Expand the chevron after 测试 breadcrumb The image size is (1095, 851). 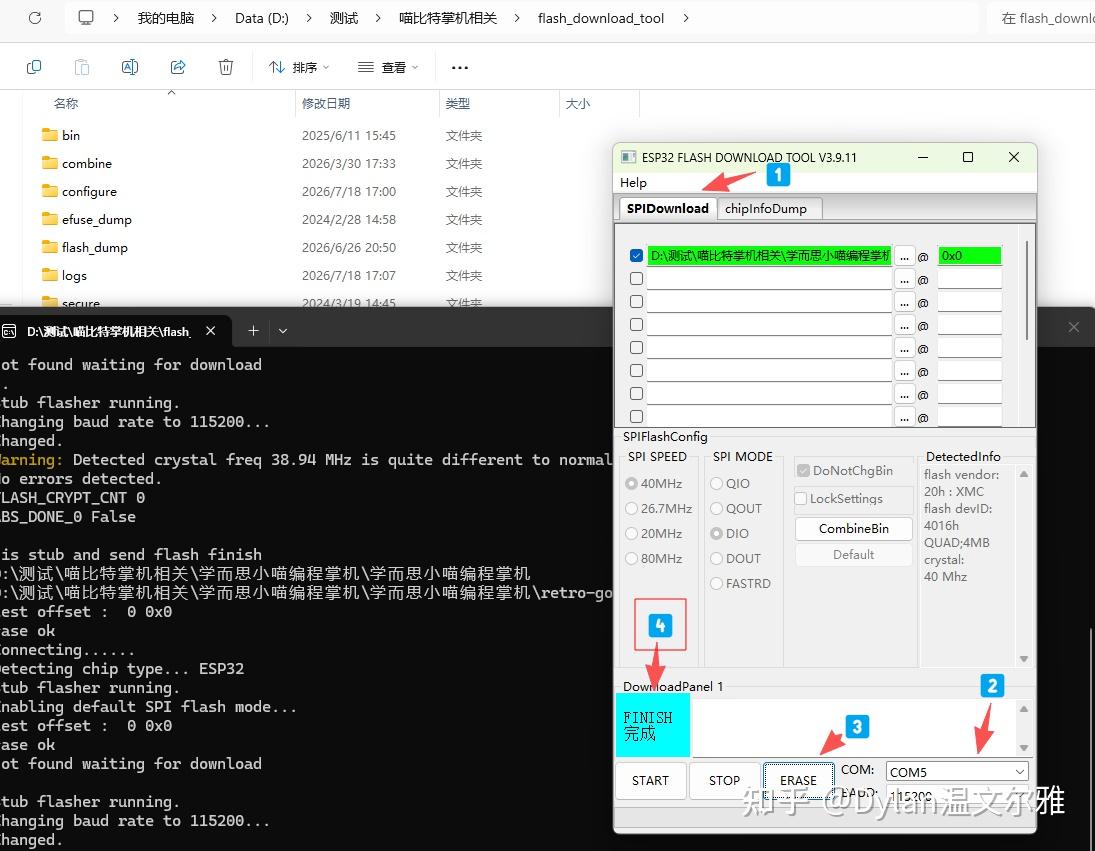coord(378,18)
